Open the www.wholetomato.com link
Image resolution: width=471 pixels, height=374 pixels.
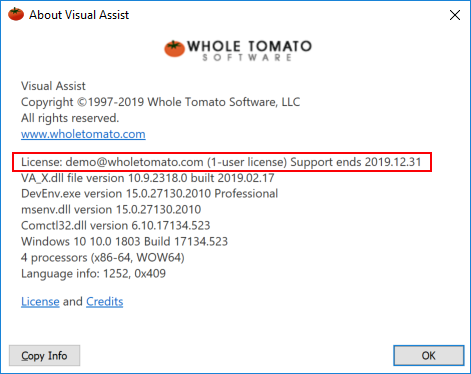(83, 134)
